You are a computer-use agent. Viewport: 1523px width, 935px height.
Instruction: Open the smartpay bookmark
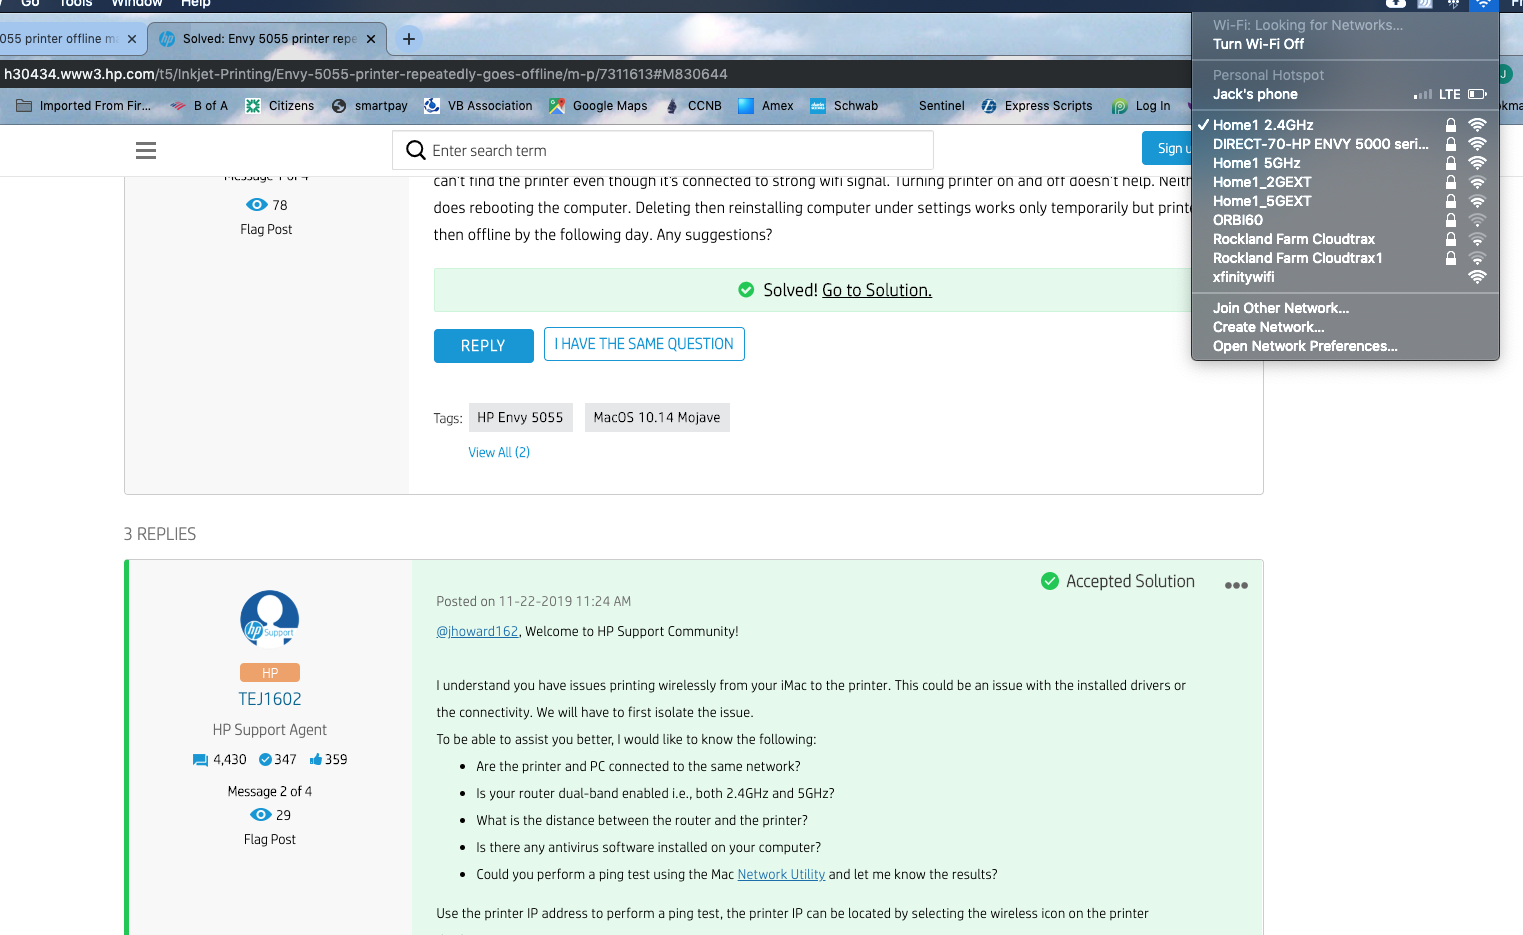[370, 106]
